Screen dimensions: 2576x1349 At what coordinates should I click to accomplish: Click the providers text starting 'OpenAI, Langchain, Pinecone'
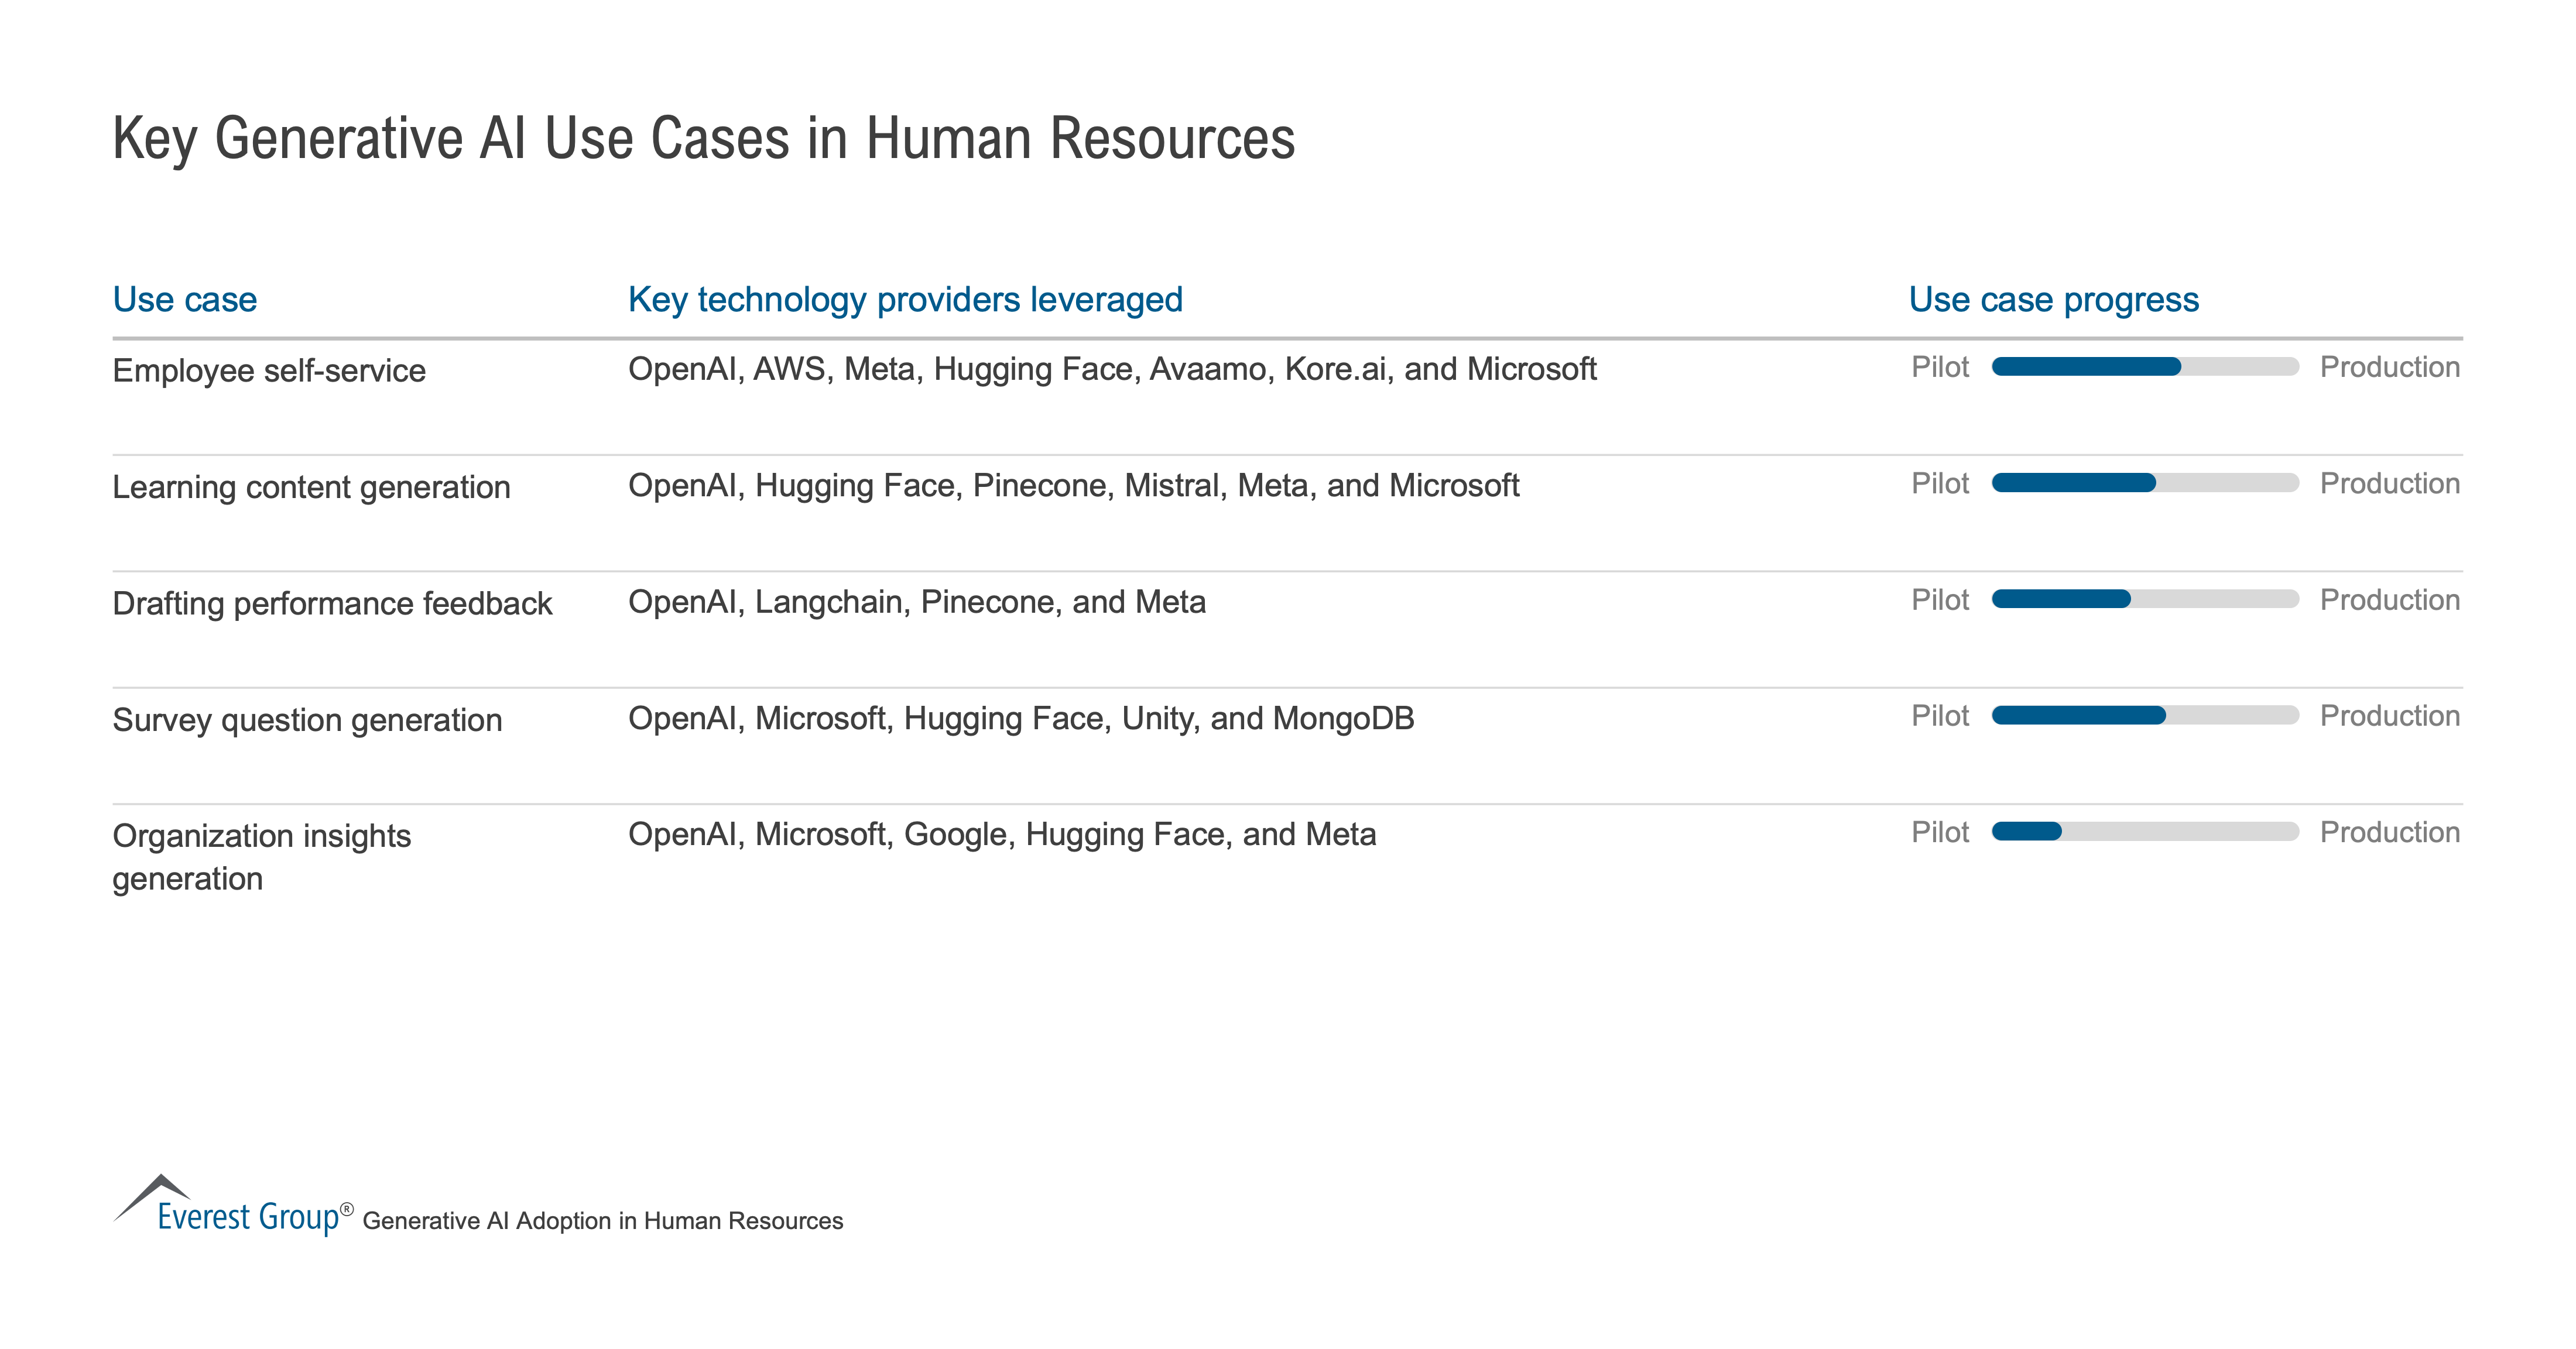(916, 602)
